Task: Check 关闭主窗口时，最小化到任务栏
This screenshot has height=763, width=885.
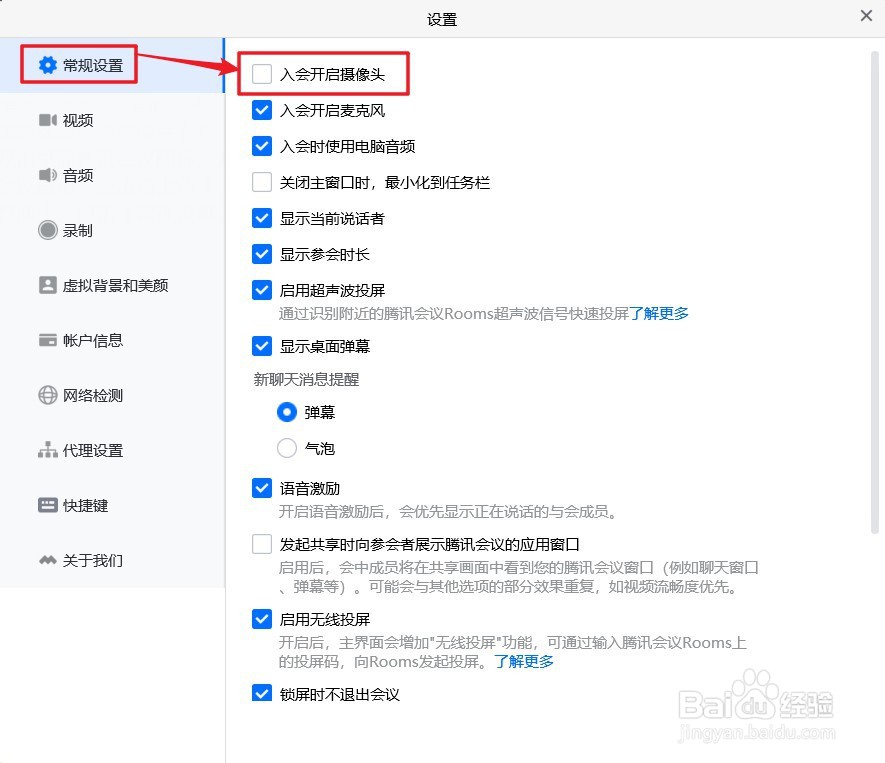Action: click(x=262, y=182)
